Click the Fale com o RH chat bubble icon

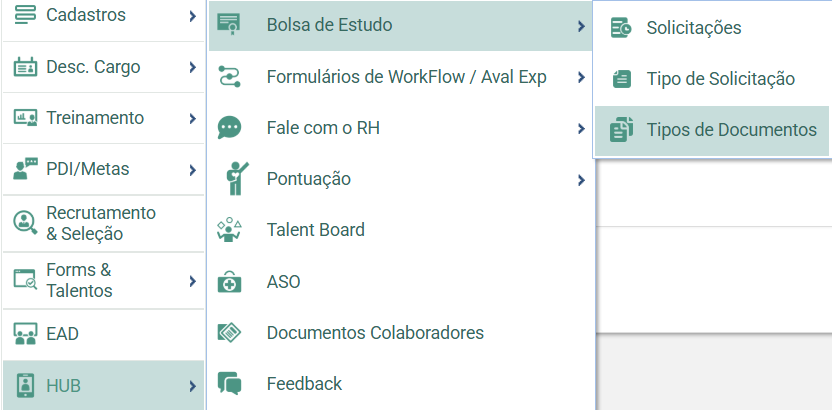pyautogui.click(x=229, y=128)
